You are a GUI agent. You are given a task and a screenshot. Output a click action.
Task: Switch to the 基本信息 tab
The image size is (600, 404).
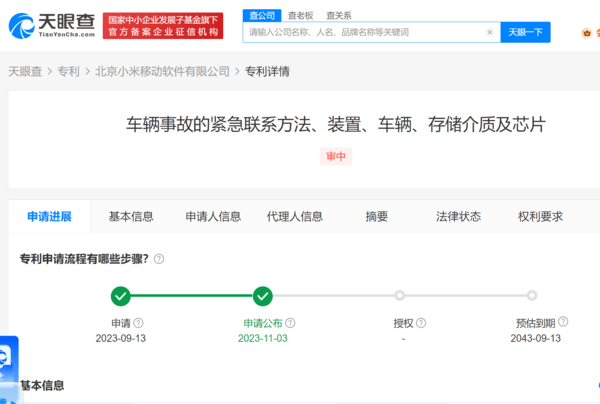point(131,216)
